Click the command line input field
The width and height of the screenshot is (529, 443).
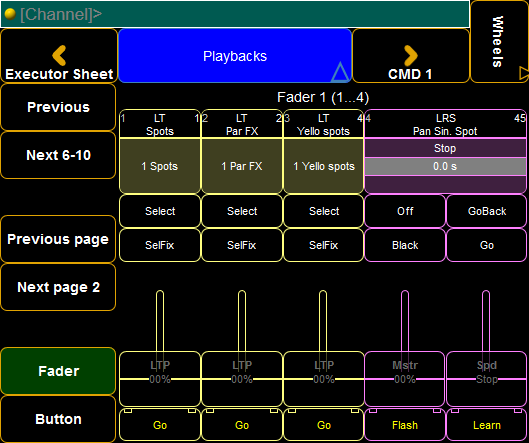(235, 14)
